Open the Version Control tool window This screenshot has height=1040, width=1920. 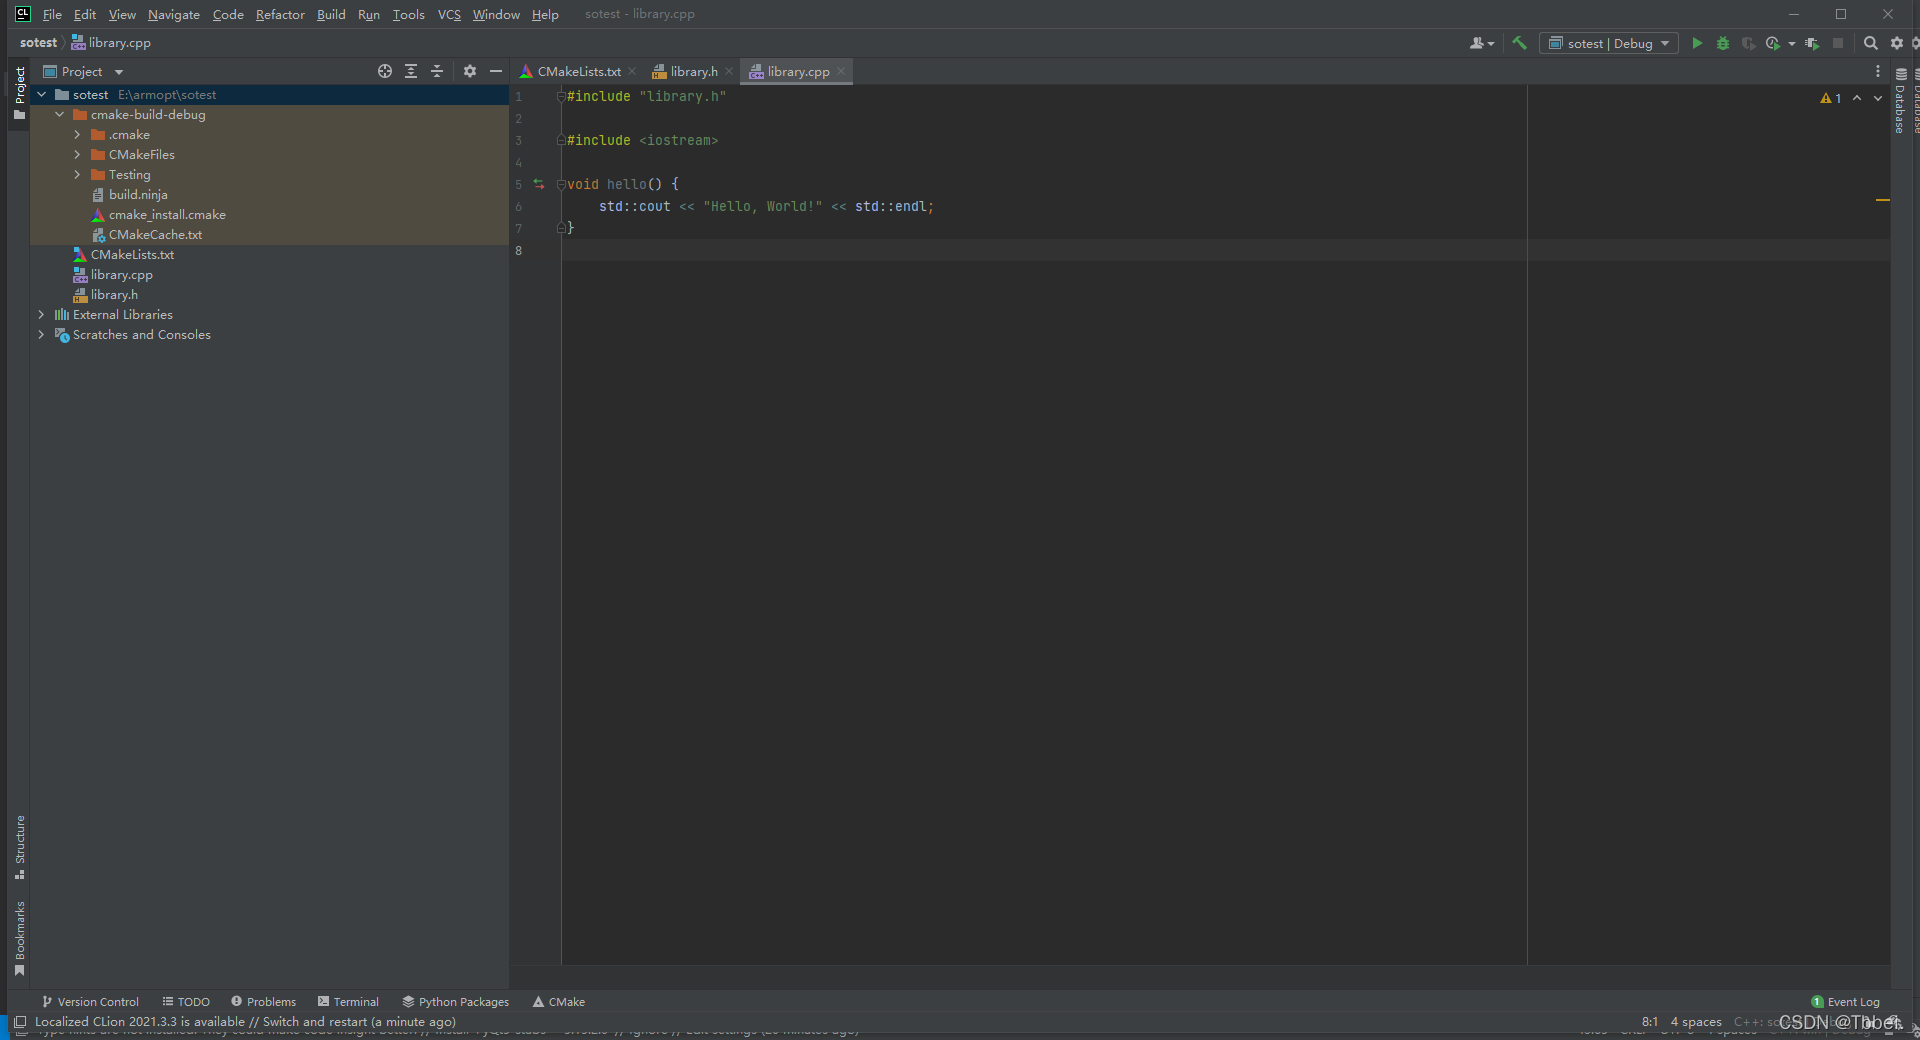point(90,1001)
